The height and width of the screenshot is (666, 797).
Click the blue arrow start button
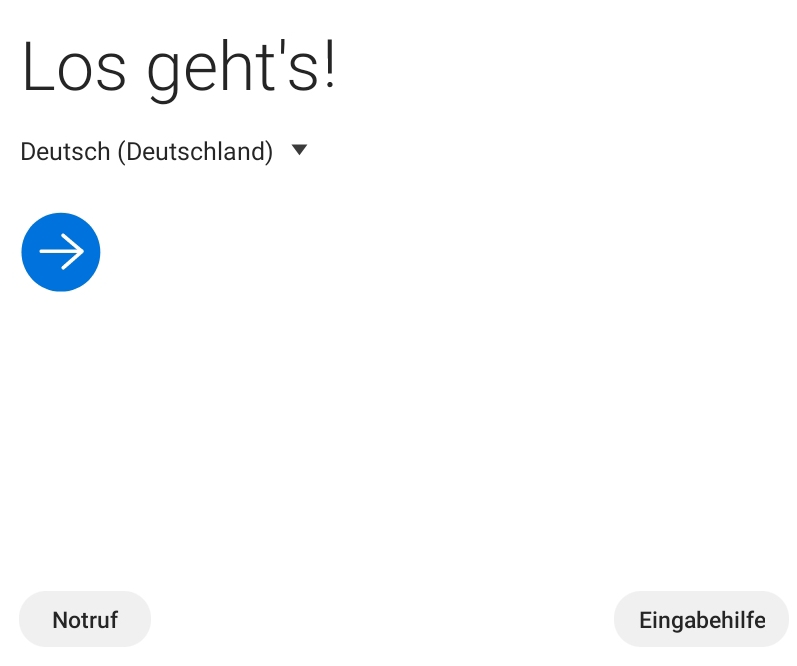[61, 252]
